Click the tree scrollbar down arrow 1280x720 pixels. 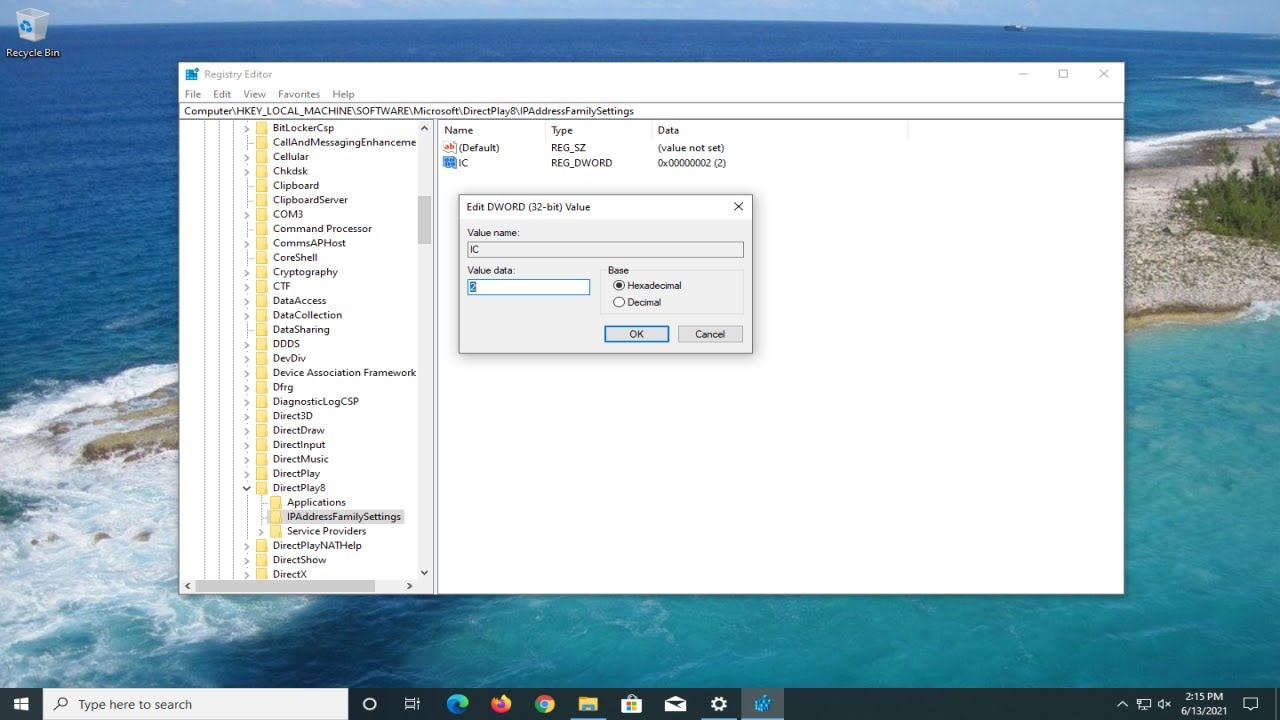click(425, 572)
